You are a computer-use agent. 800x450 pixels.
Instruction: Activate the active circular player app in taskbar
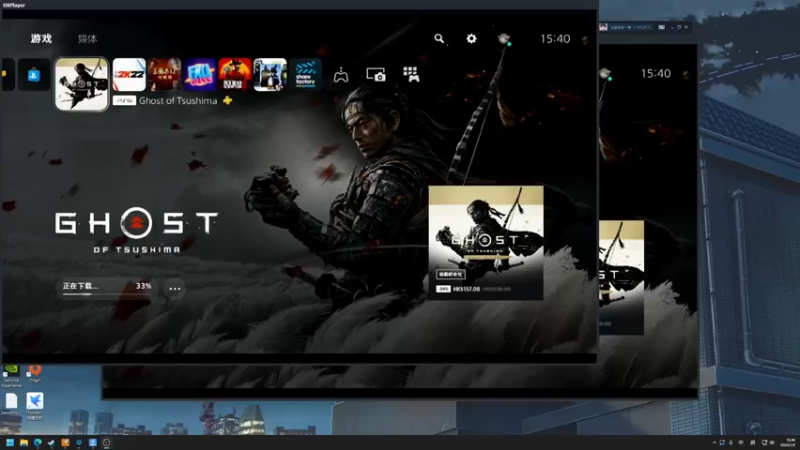(x=107, y=443)
